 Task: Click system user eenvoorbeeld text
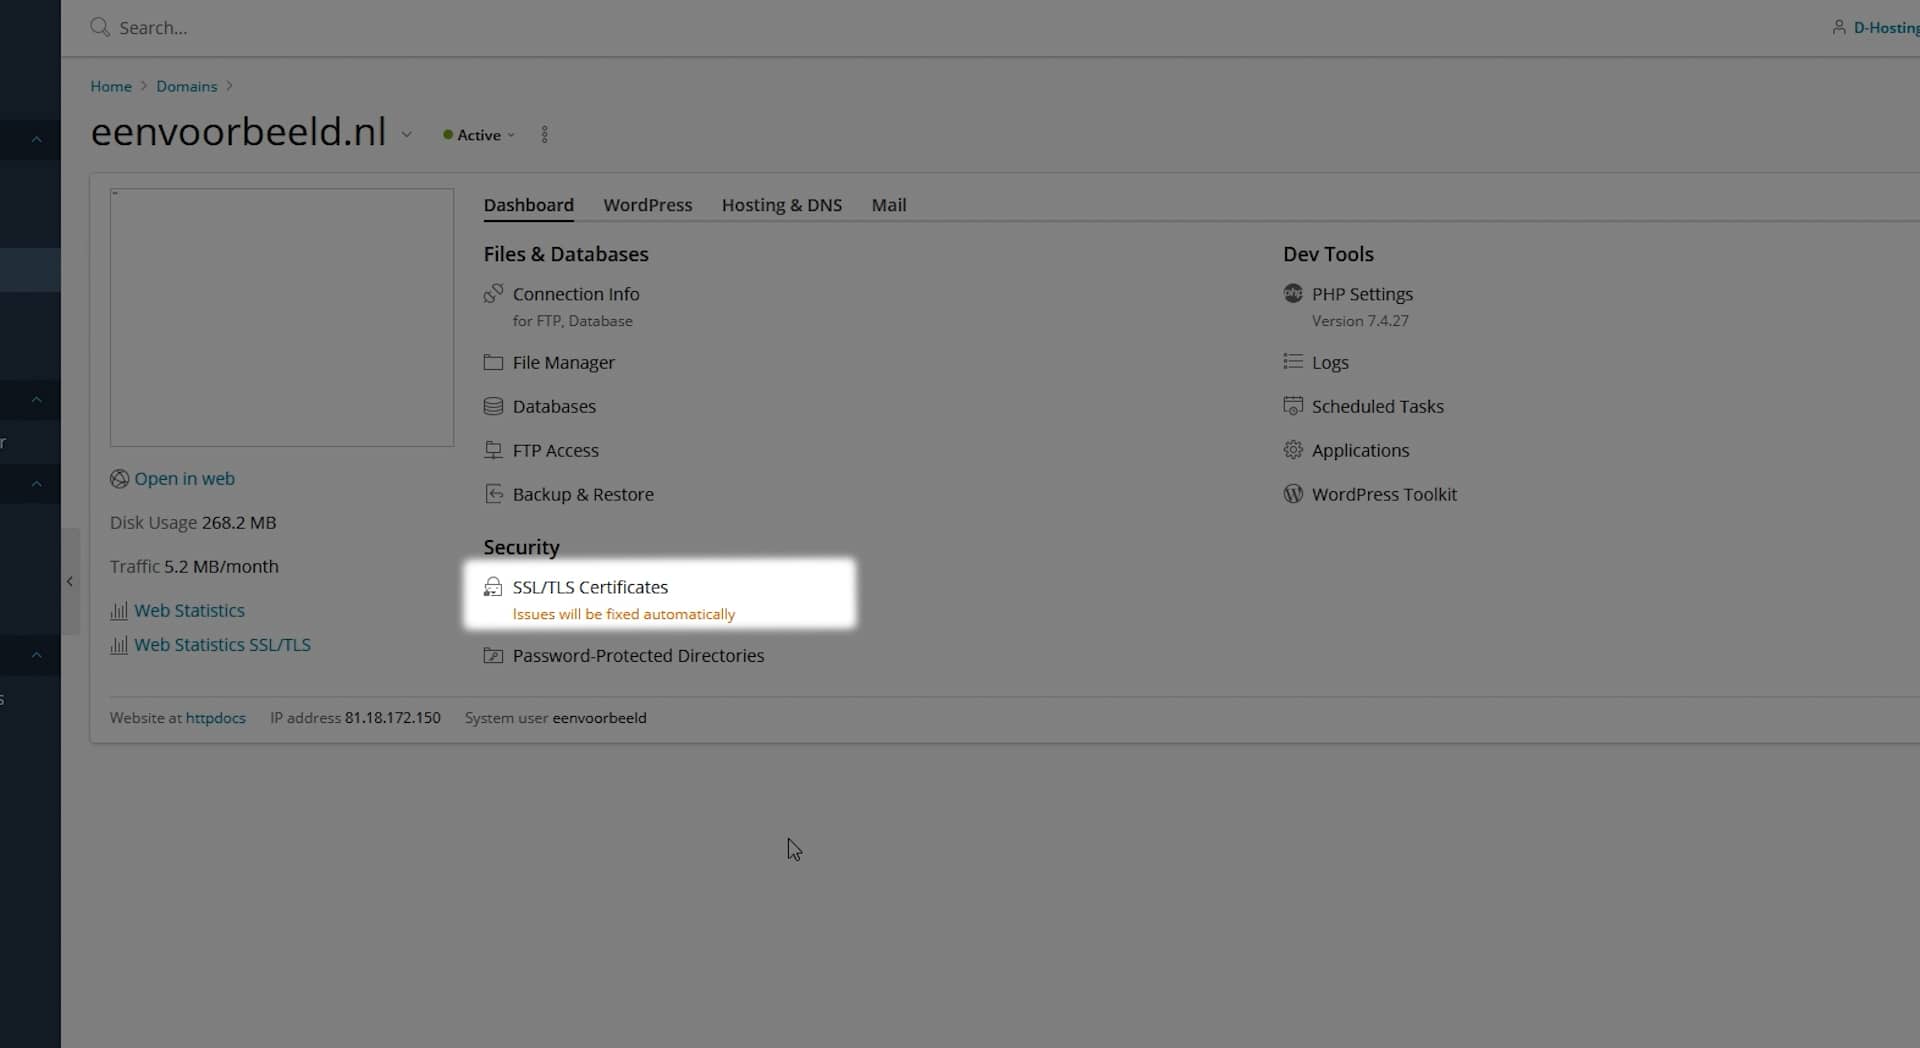pyautogui.click(x=599, y=718)
